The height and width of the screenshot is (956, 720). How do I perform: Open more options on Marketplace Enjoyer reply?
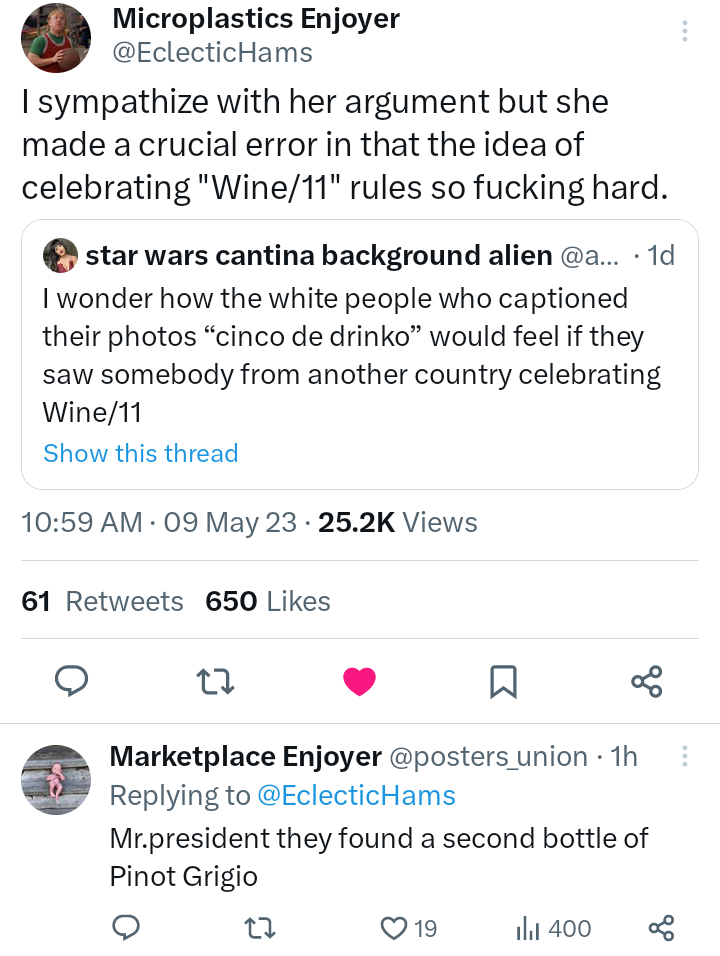click(x=685, y=756)
